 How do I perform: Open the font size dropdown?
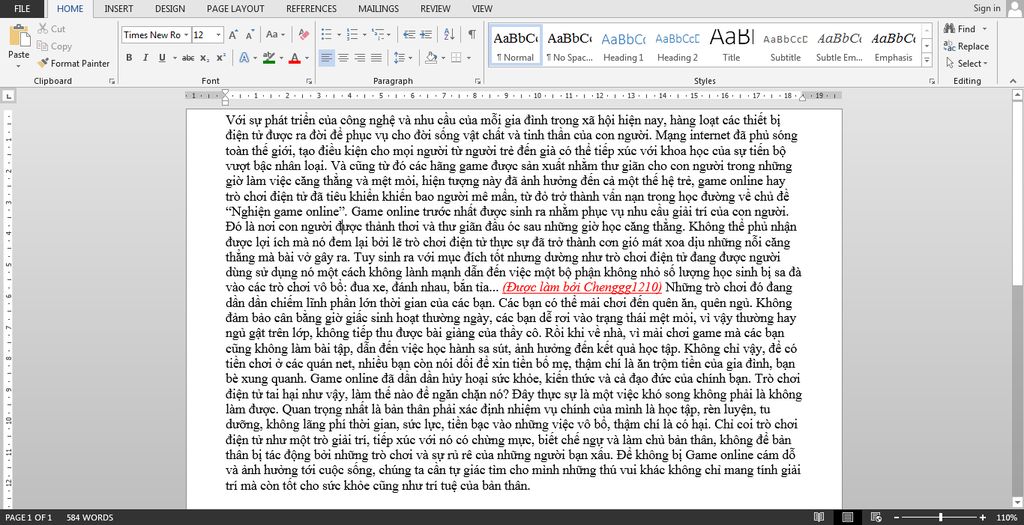pyautogui.click(x=219, y=35)
